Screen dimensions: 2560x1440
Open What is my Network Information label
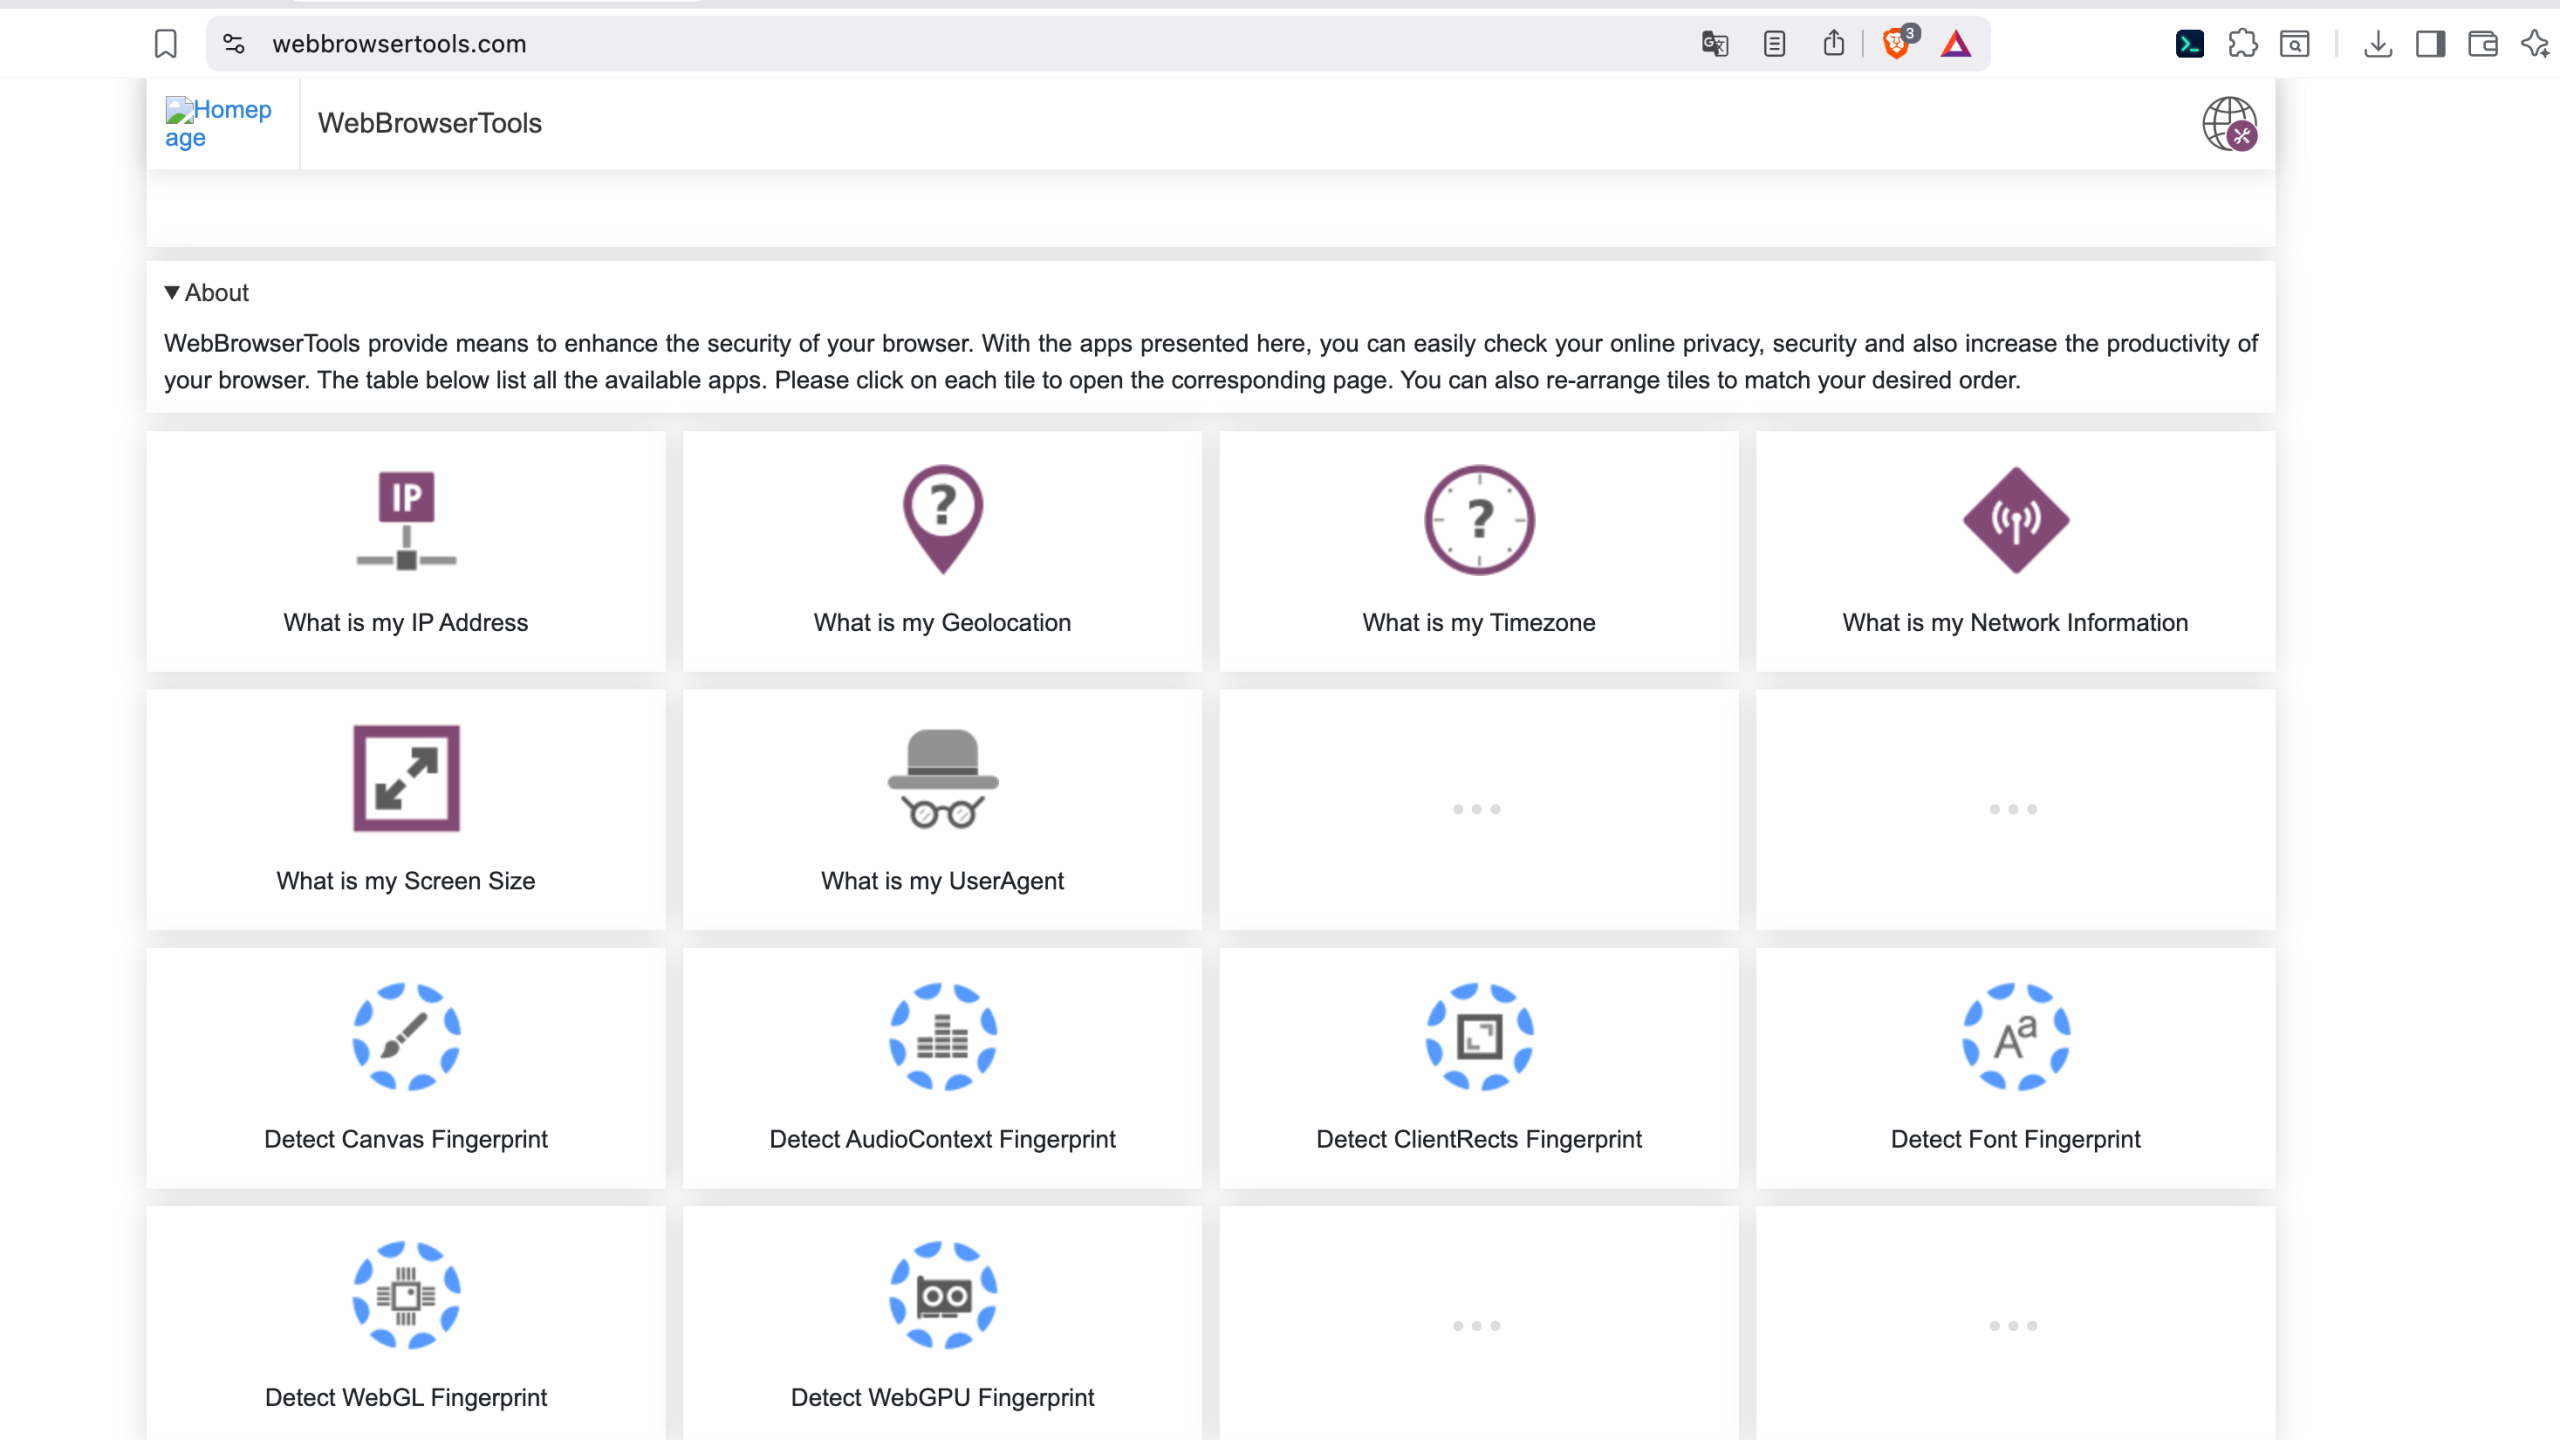(2015, 622)
